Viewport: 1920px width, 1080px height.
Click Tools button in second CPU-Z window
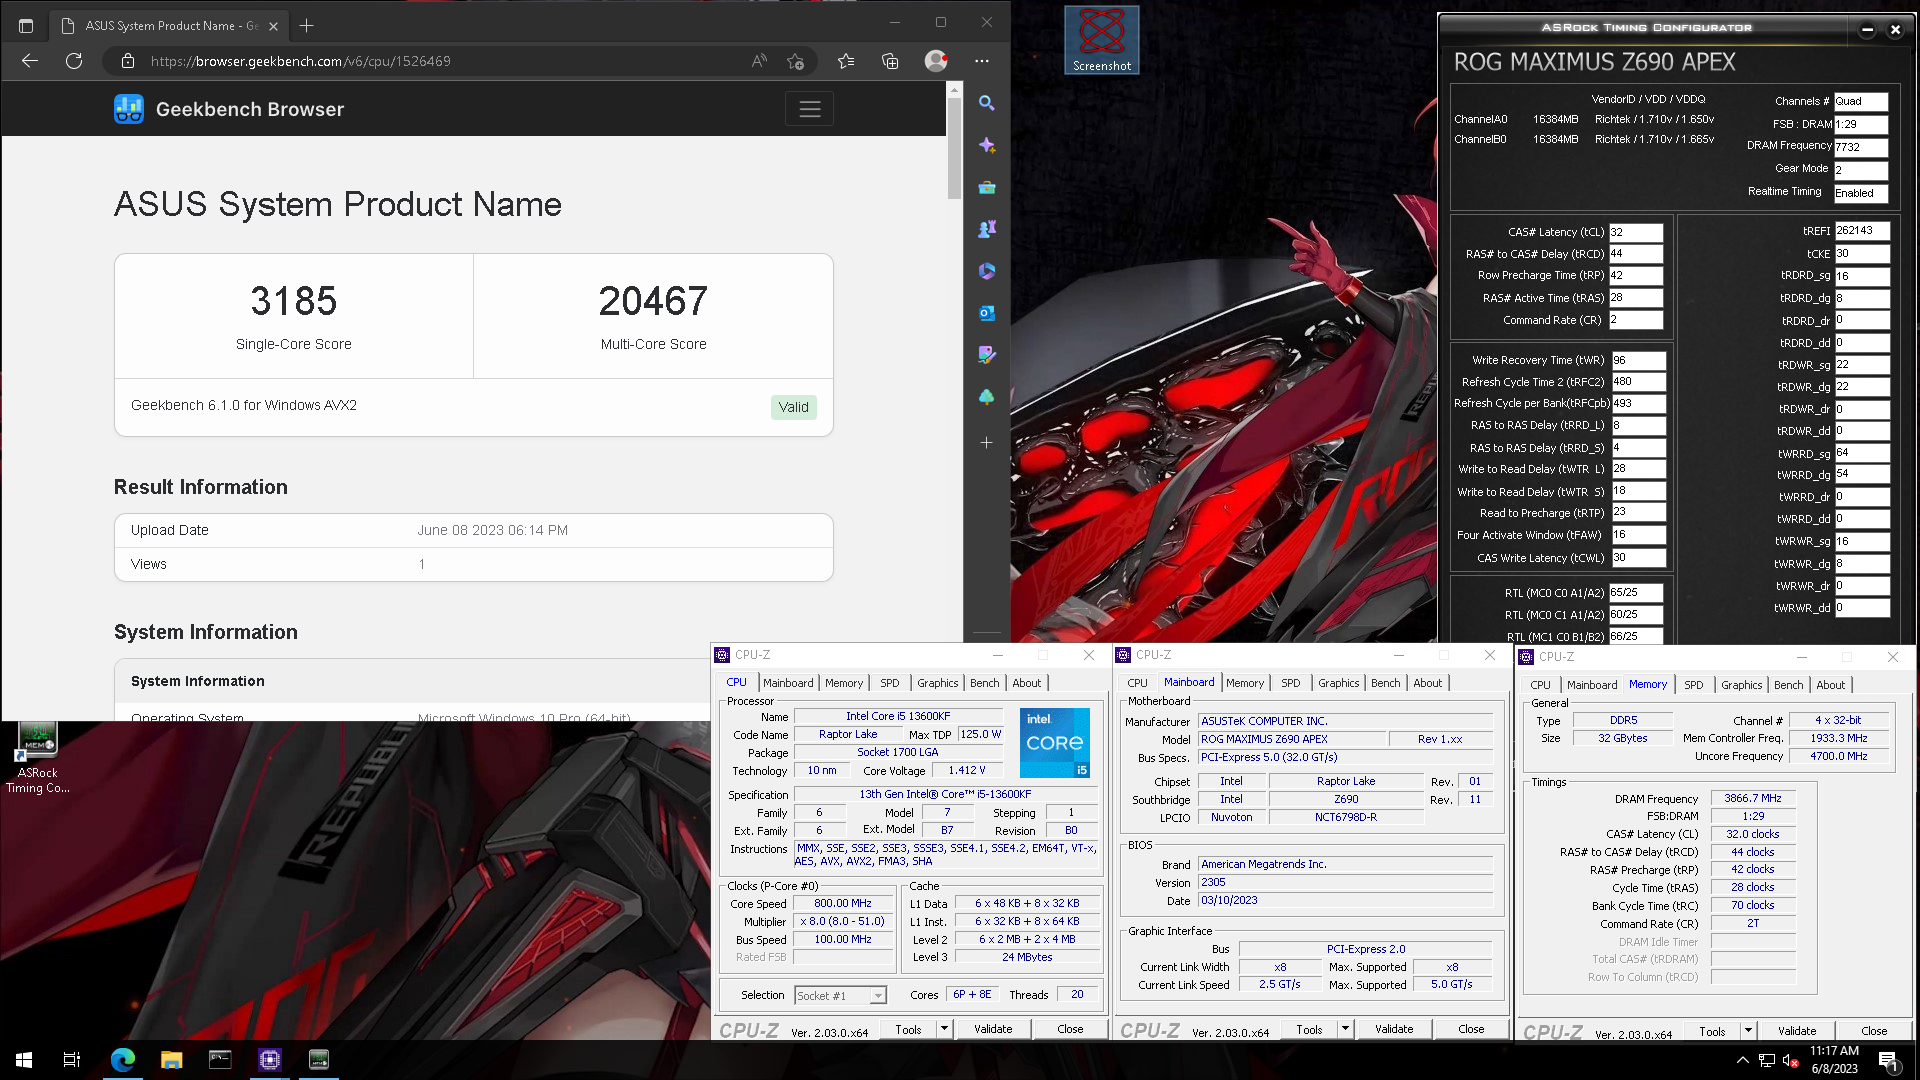pos(1309,1029)
